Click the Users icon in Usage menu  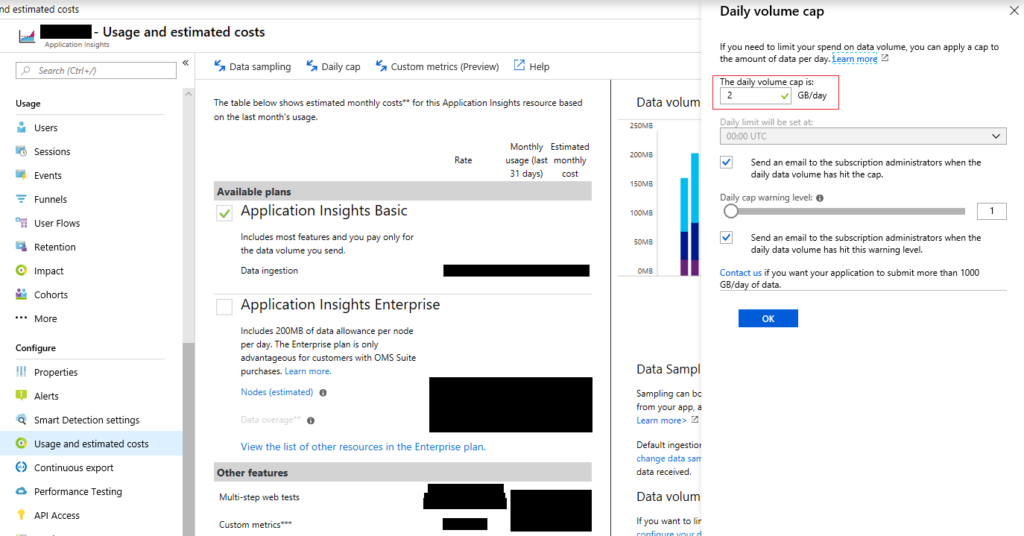(x=22, y=127)
